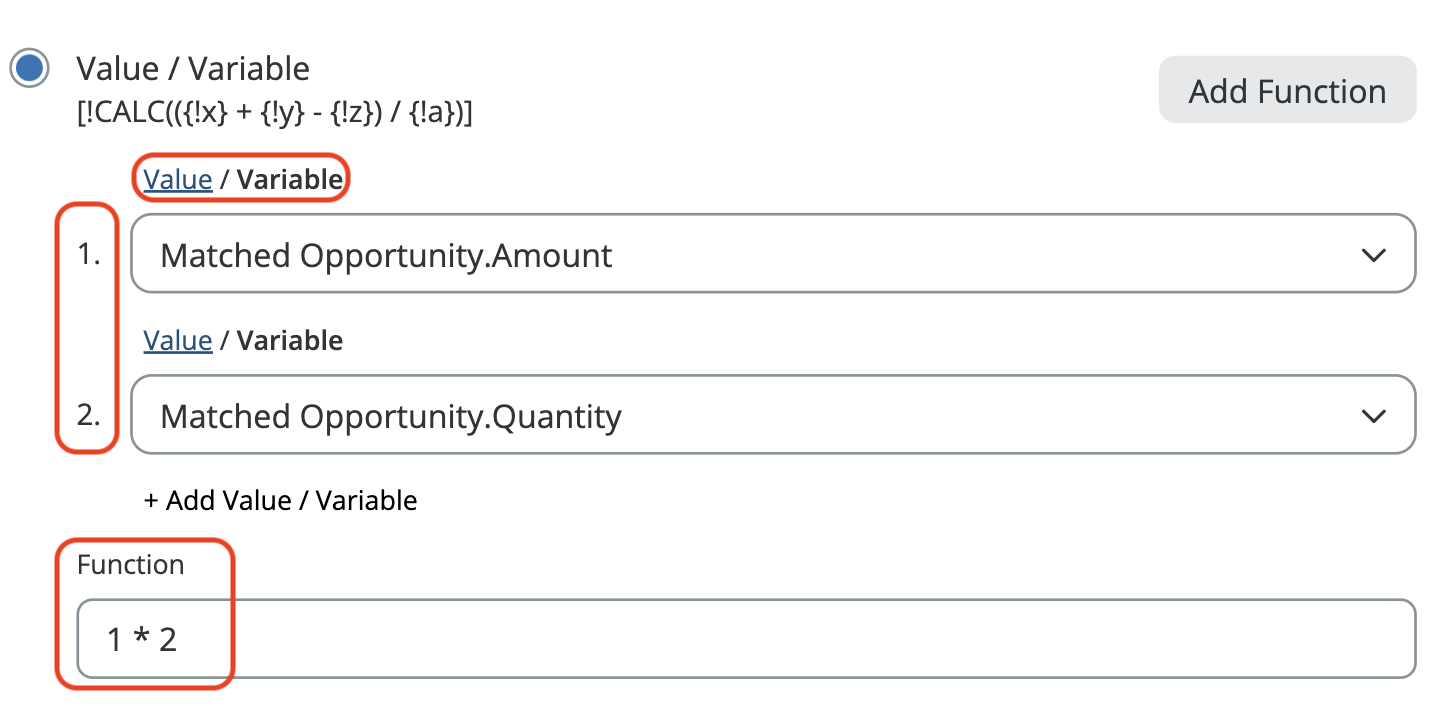Select Variable mode above Amount dropdown
The width and height of the screenshot is (1442, 706).
click(x=289, y=180)
